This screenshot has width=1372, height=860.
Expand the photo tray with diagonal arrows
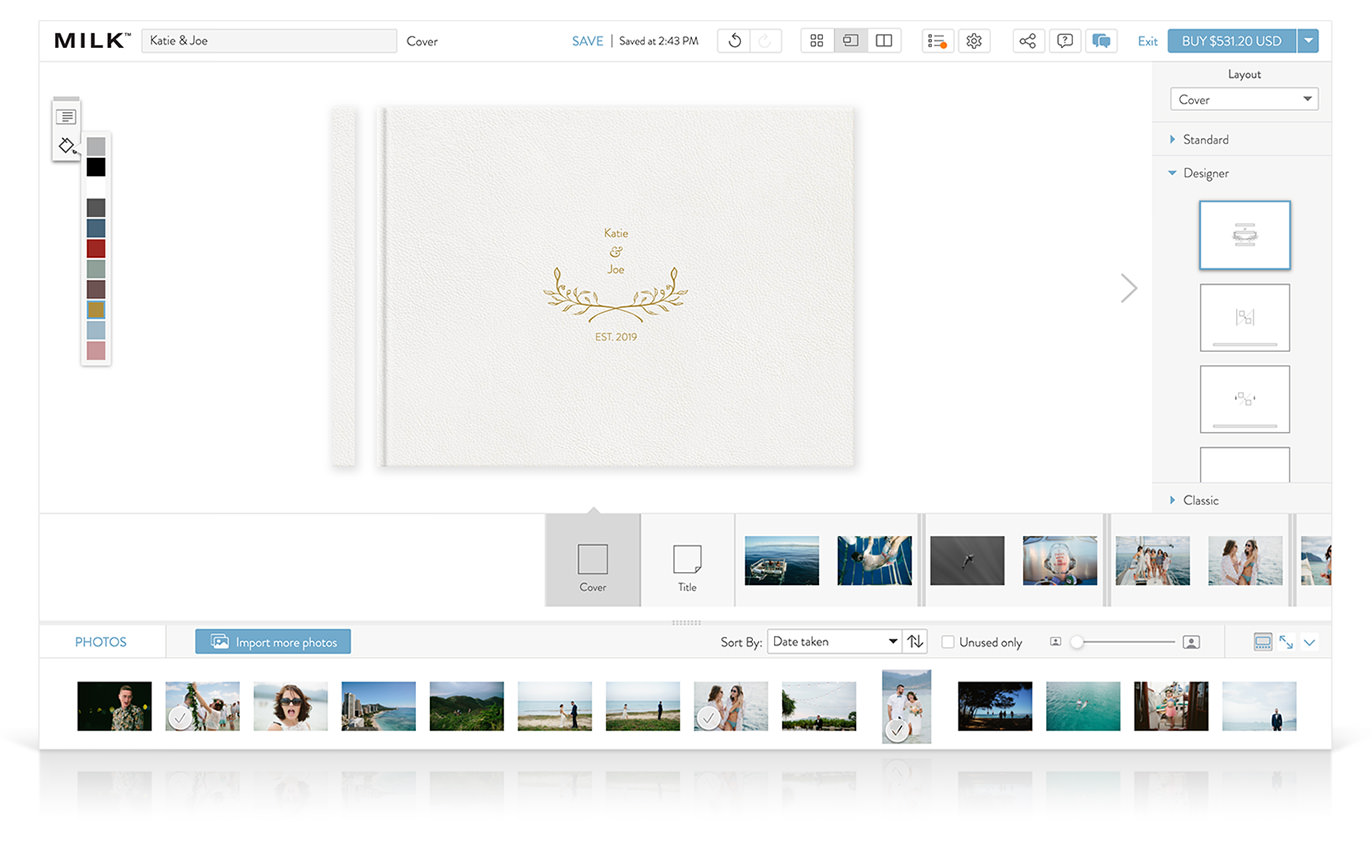(1286, 642)
